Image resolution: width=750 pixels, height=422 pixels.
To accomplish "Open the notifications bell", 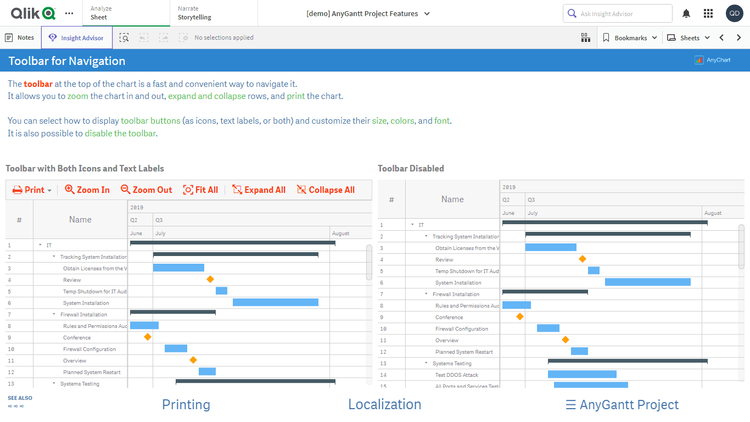I will coord(686,13).
